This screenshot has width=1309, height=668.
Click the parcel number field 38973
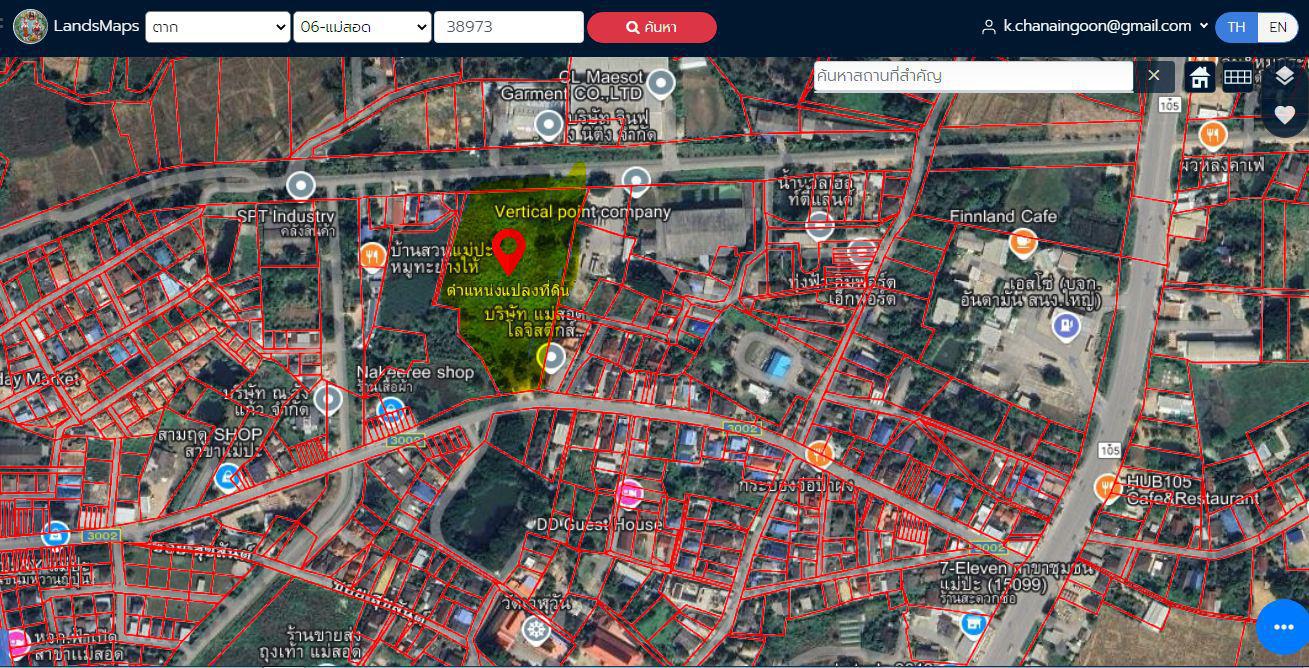[x=508, y=27]
